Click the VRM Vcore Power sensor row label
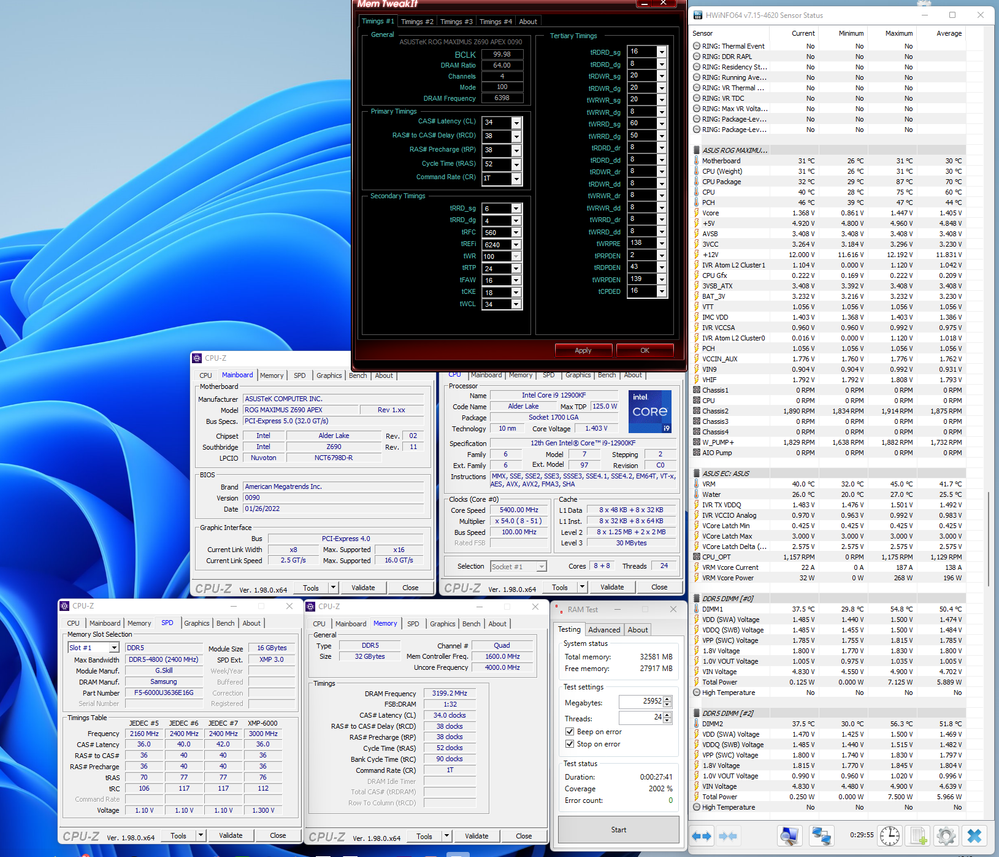This screenshot has width=999, height=857. [x=728, y=578]
